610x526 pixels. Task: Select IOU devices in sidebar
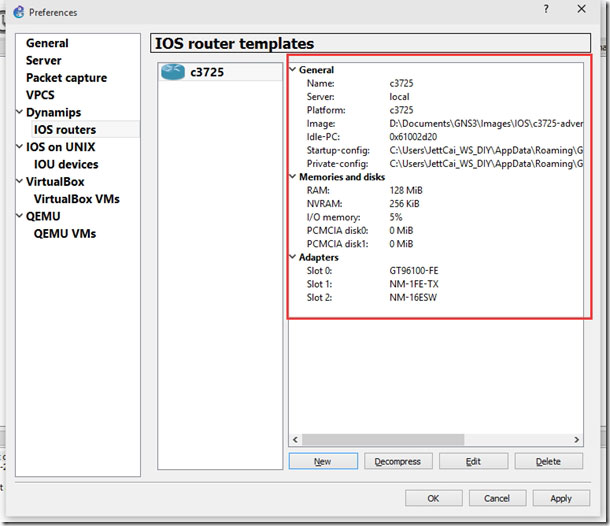pyautogui.click(x=66, y=164)
